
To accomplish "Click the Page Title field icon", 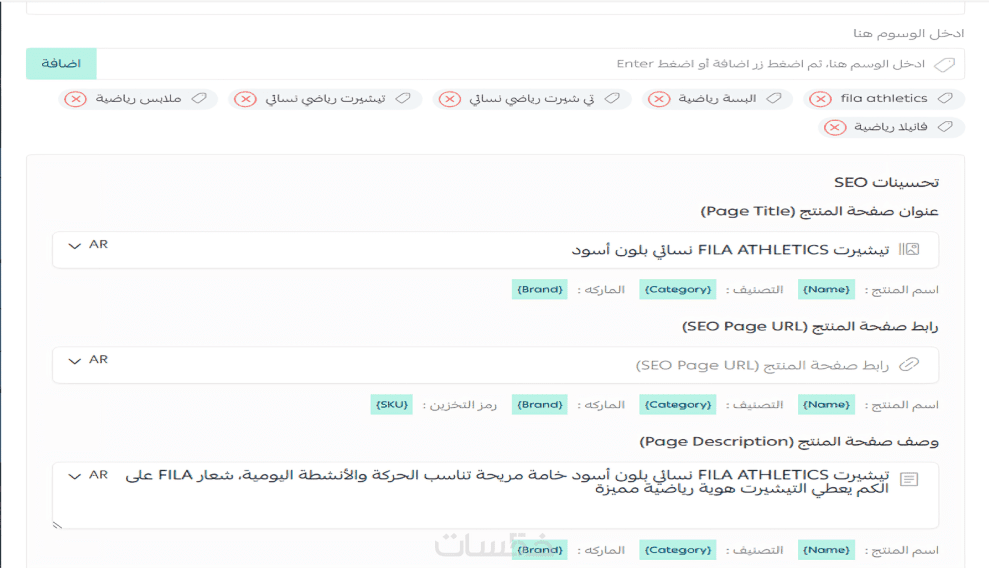I will [x=909, y=250].
